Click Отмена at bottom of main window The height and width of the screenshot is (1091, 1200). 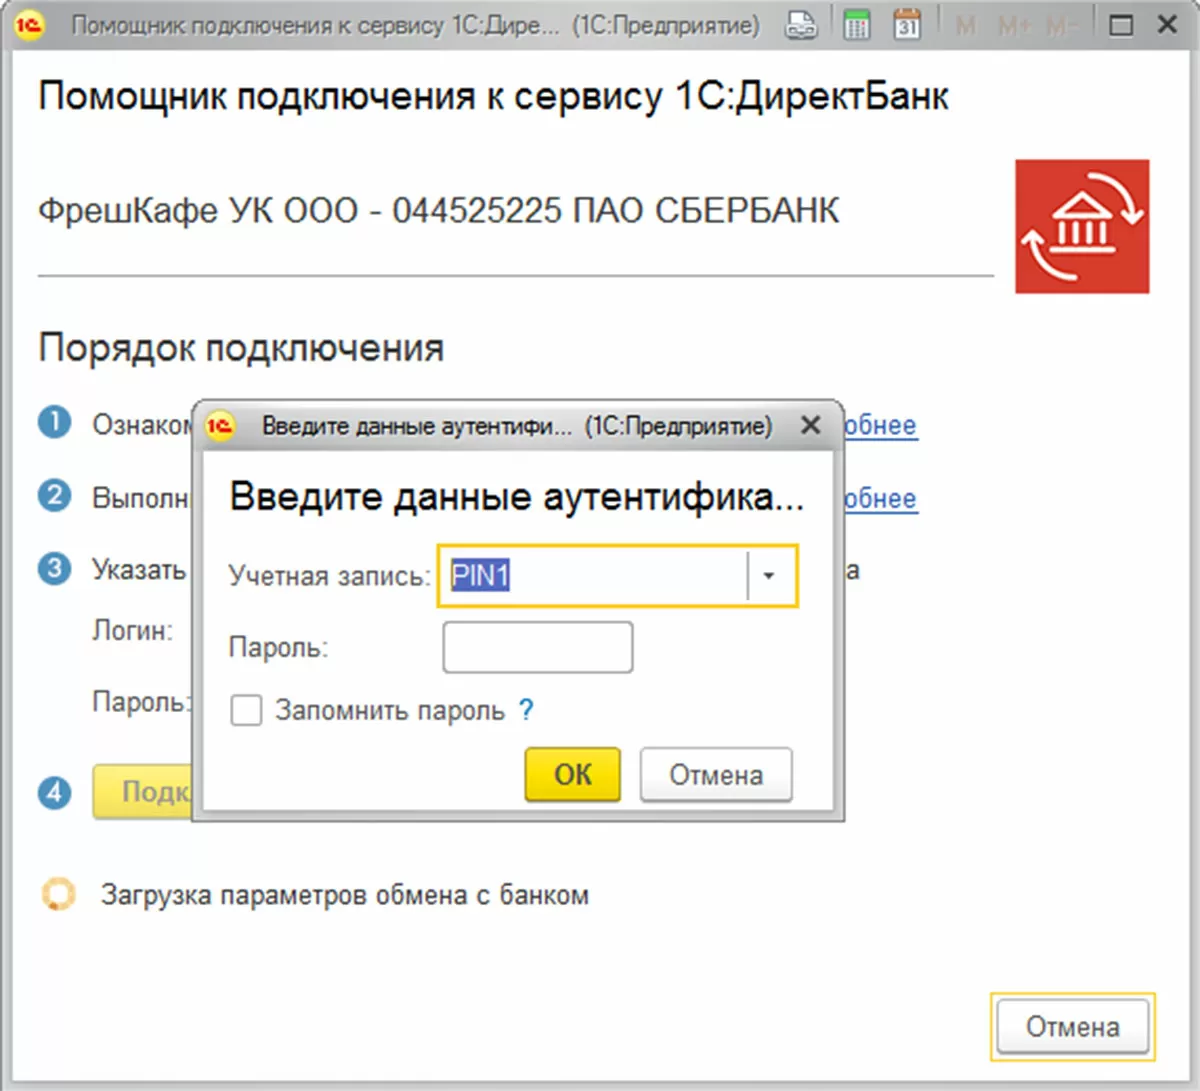(x=1073, y=1027)
